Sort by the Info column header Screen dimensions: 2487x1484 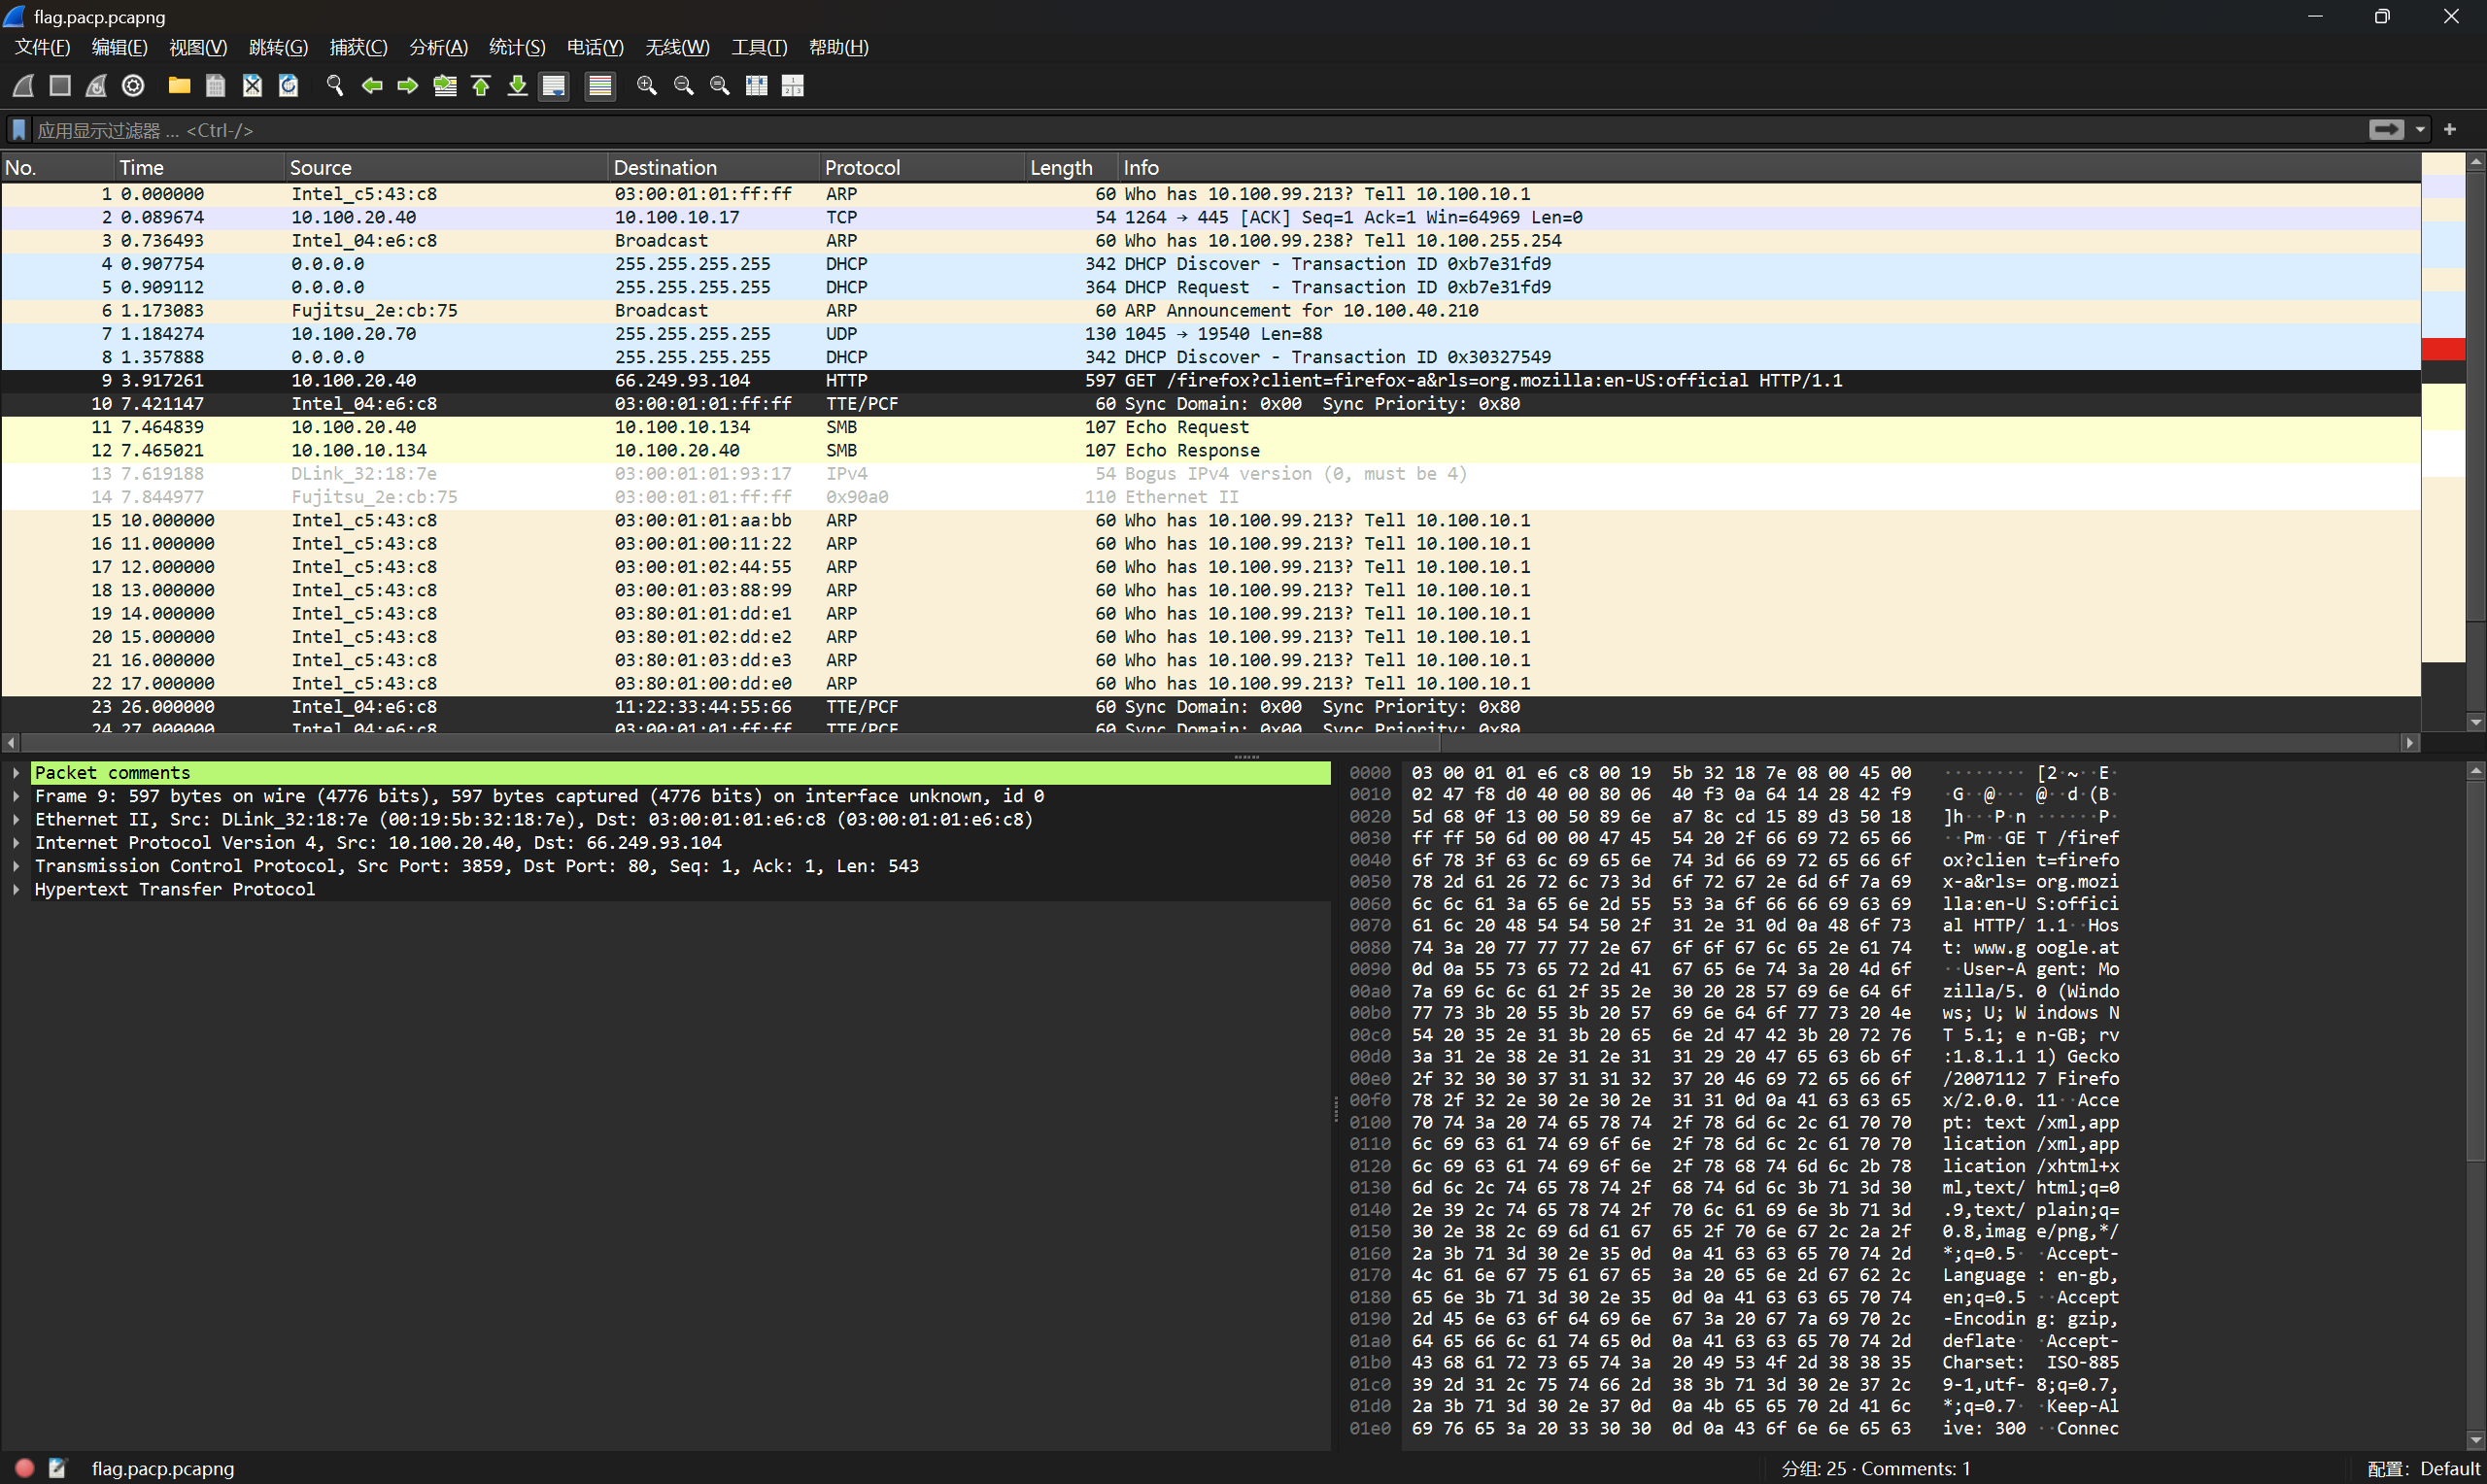click(1769, 167)
